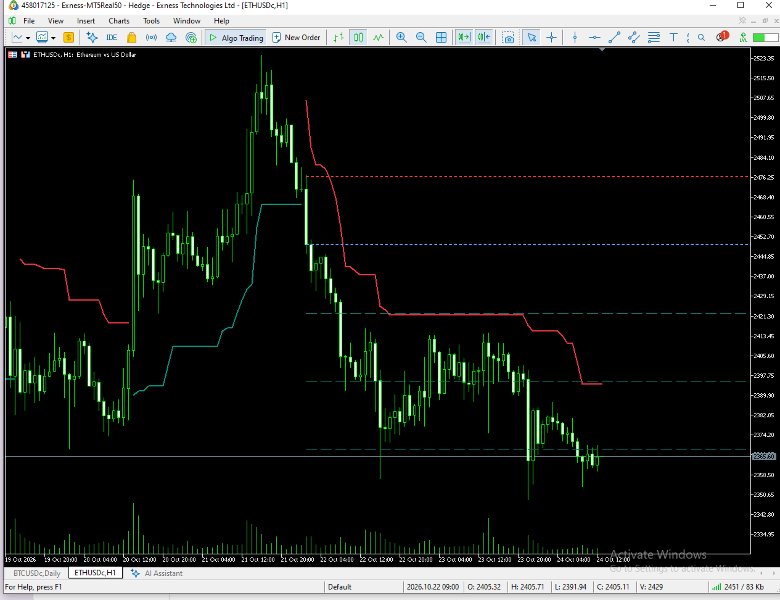The height and width of the screenshot is (600, 780).
Task: Expand more drawing tools chevron
Action: 688,37
